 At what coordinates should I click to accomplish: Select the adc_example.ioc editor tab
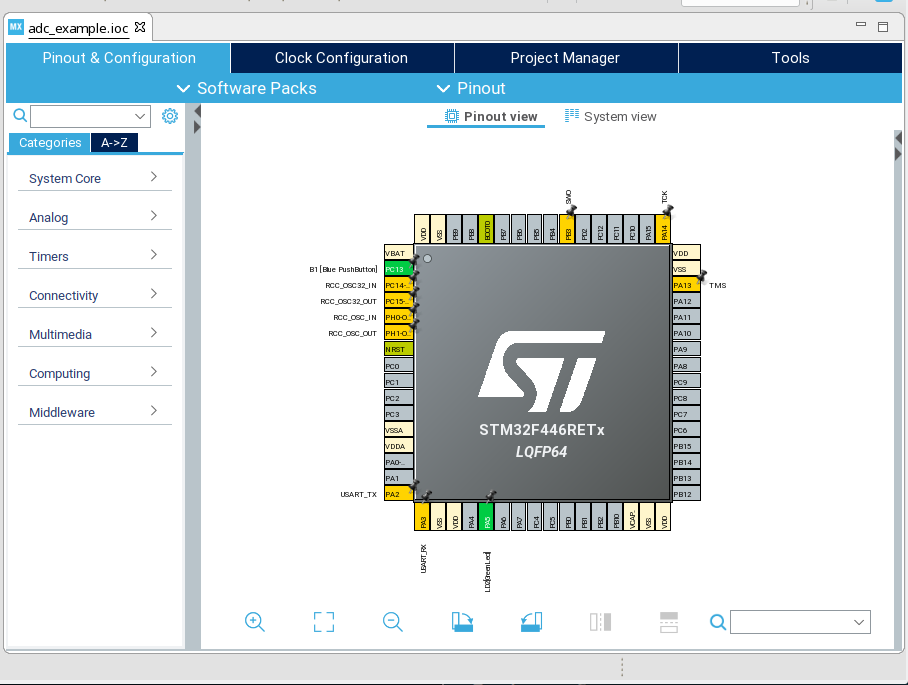(78, 28)
